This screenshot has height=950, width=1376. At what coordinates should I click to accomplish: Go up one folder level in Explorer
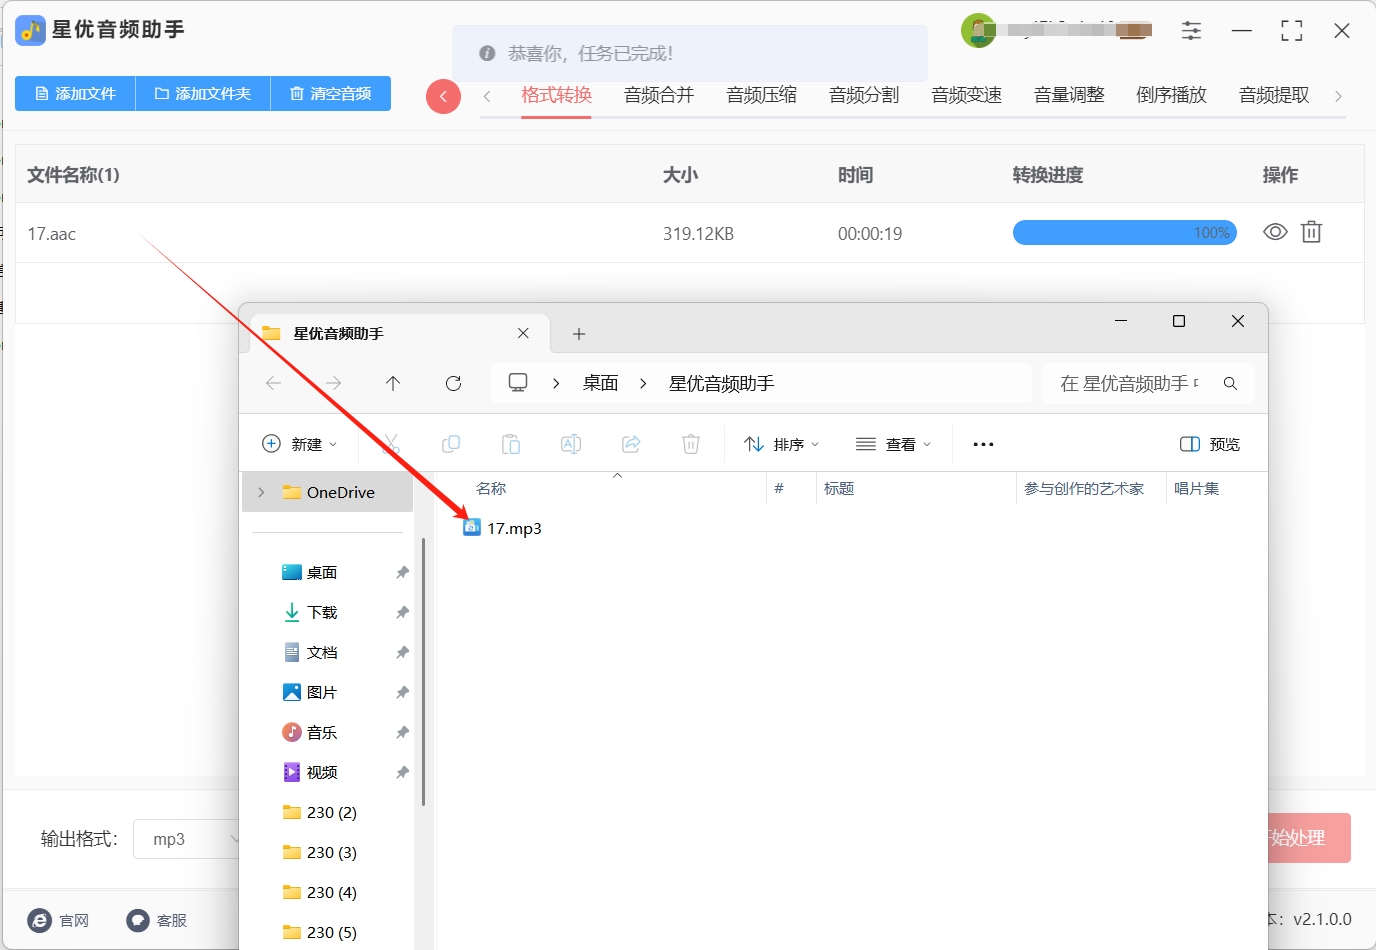click(x=393, y=383)
